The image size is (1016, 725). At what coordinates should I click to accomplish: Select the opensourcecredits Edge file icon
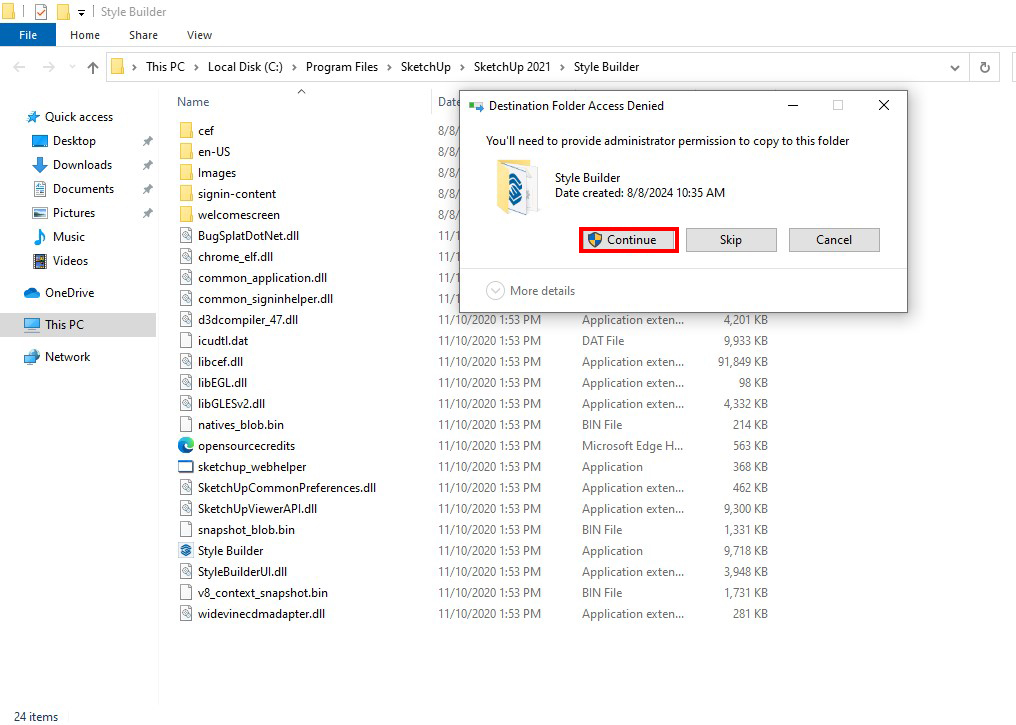tap(186, 446)
